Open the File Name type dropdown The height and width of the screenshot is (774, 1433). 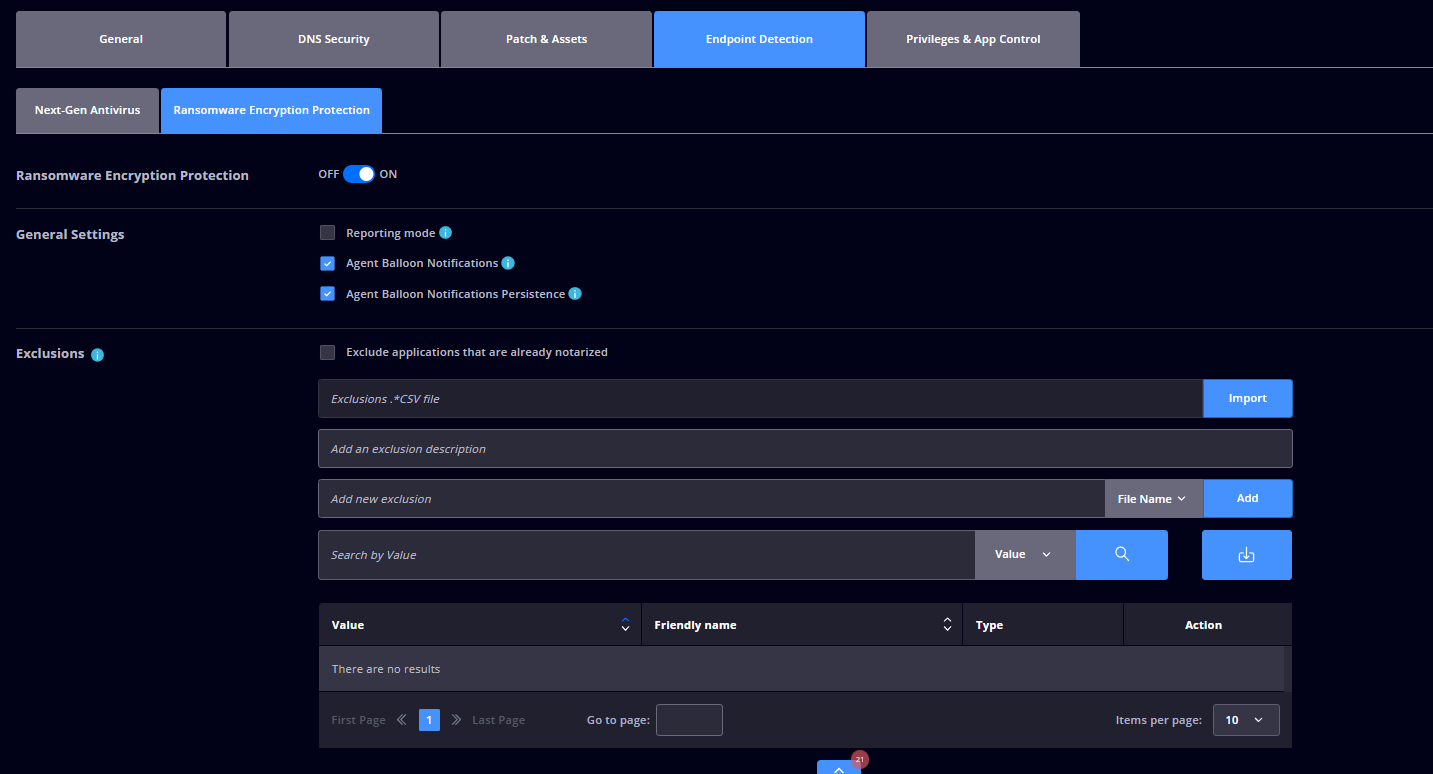point(1154,498)
